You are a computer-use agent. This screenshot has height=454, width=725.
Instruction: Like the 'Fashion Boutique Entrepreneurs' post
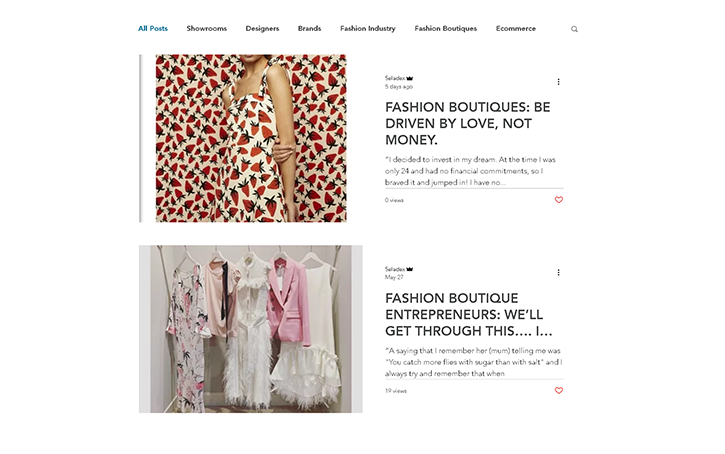point(559,391)
